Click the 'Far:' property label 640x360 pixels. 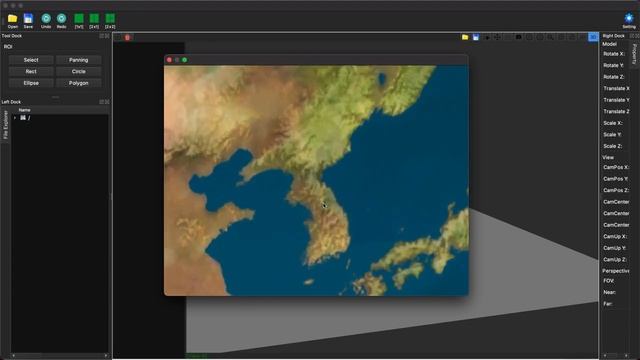coord(608,304)
